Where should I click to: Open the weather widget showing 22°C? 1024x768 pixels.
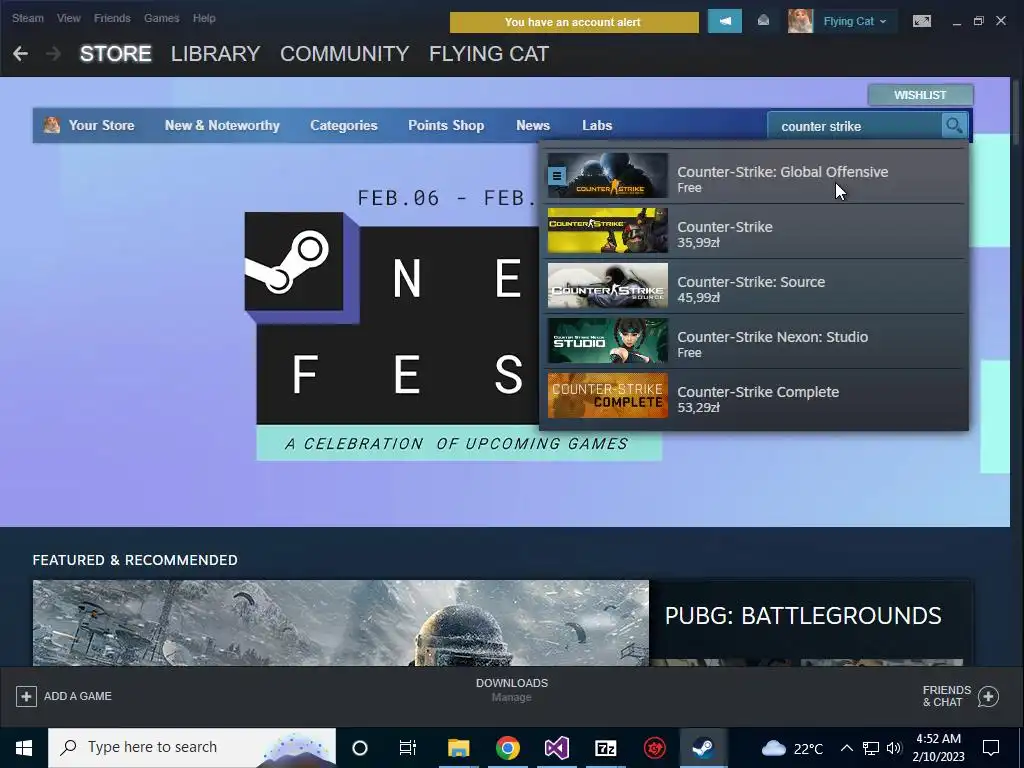(x=792, y=748)
